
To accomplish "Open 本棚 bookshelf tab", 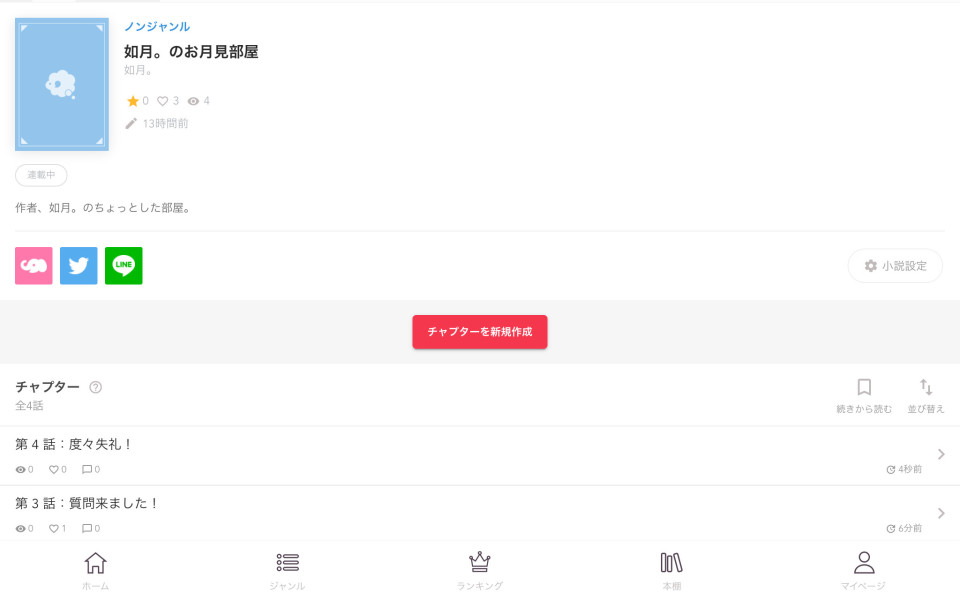I will click(672, 571).
